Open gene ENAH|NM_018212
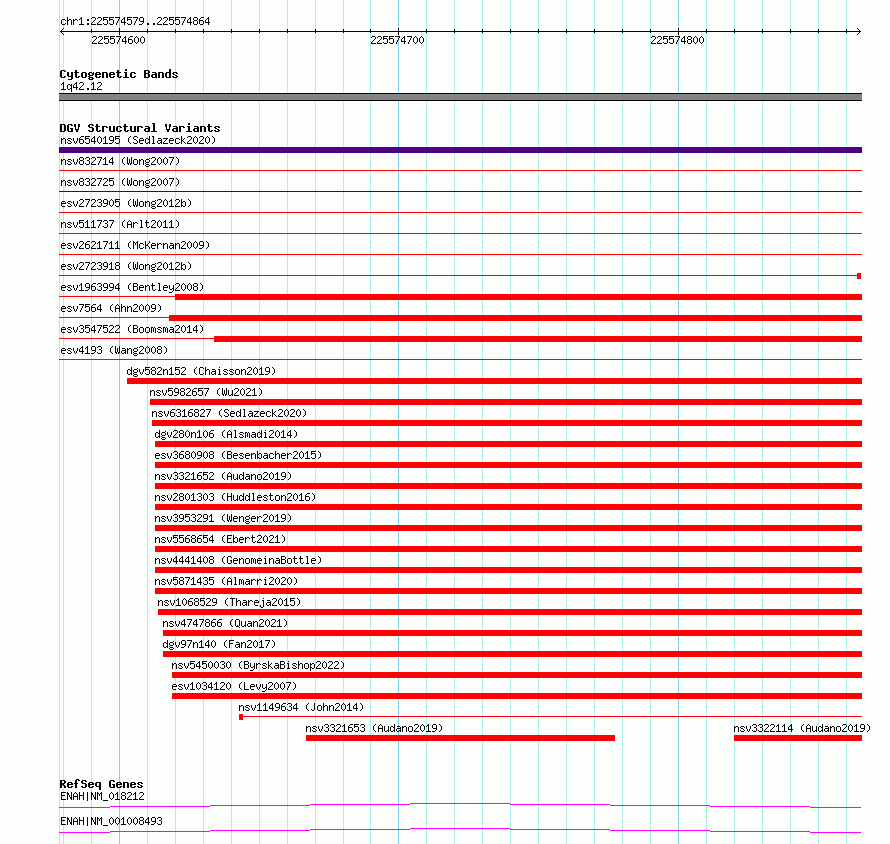This screenshot has height=844, width=890. 102,796
